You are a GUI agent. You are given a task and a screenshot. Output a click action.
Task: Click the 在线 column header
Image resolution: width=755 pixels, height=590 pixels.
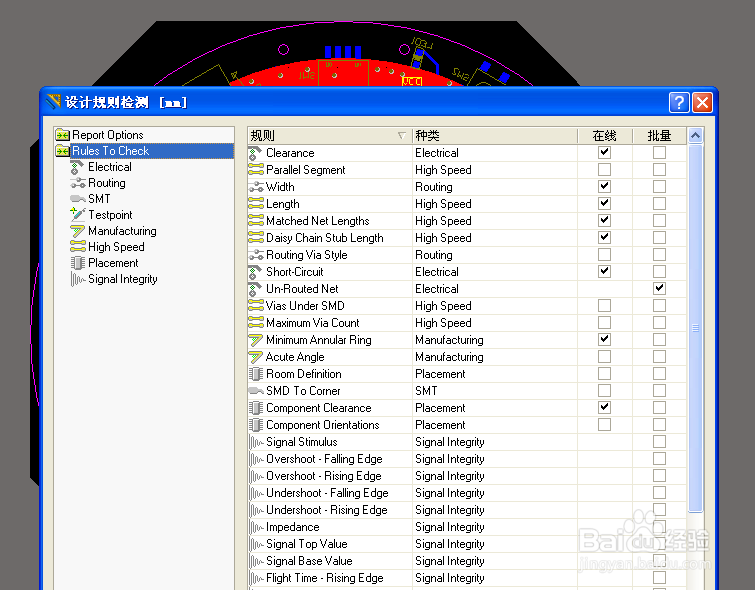click(x=604, y=136)
